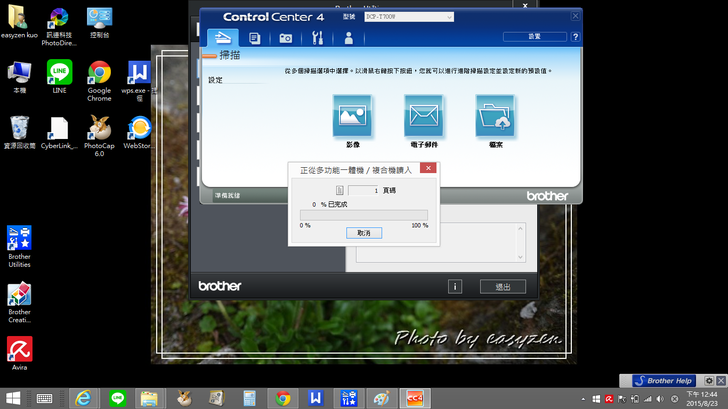Open the Device Settings tools tab

click(317, 38)
